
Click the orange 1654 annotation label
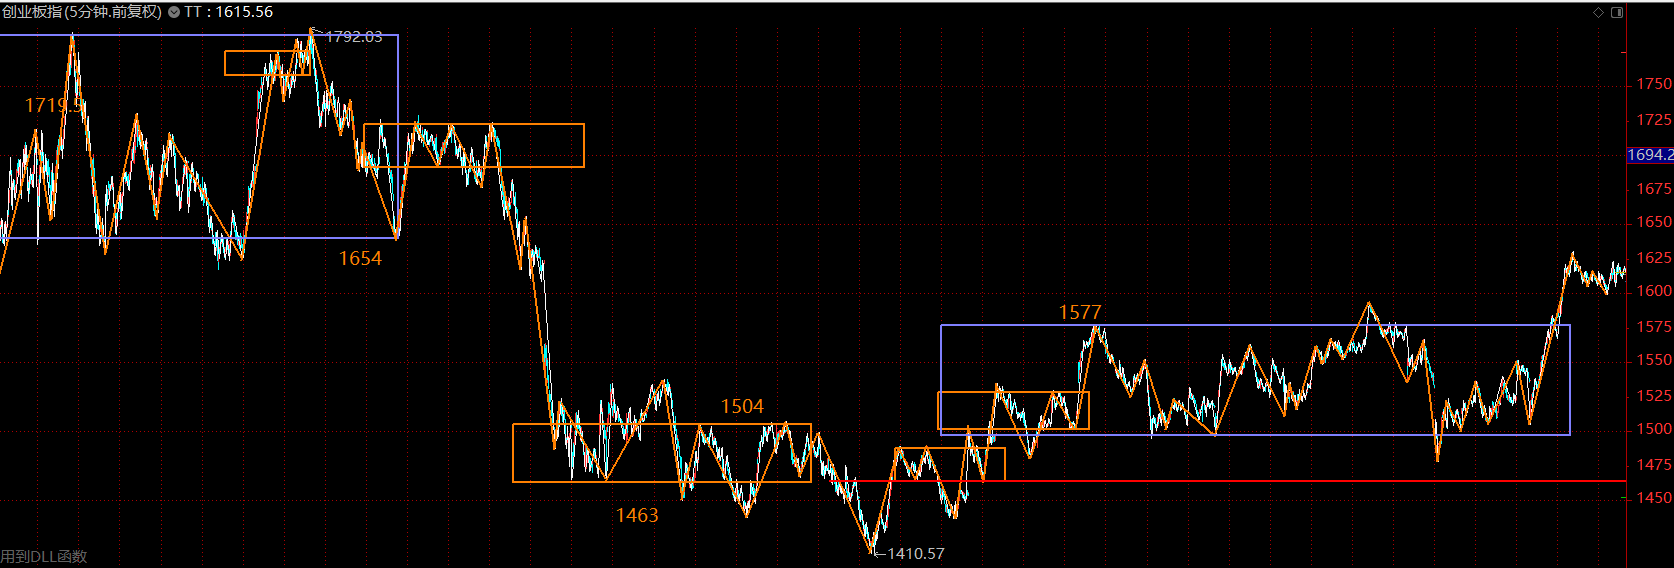[x=360, y=258]
